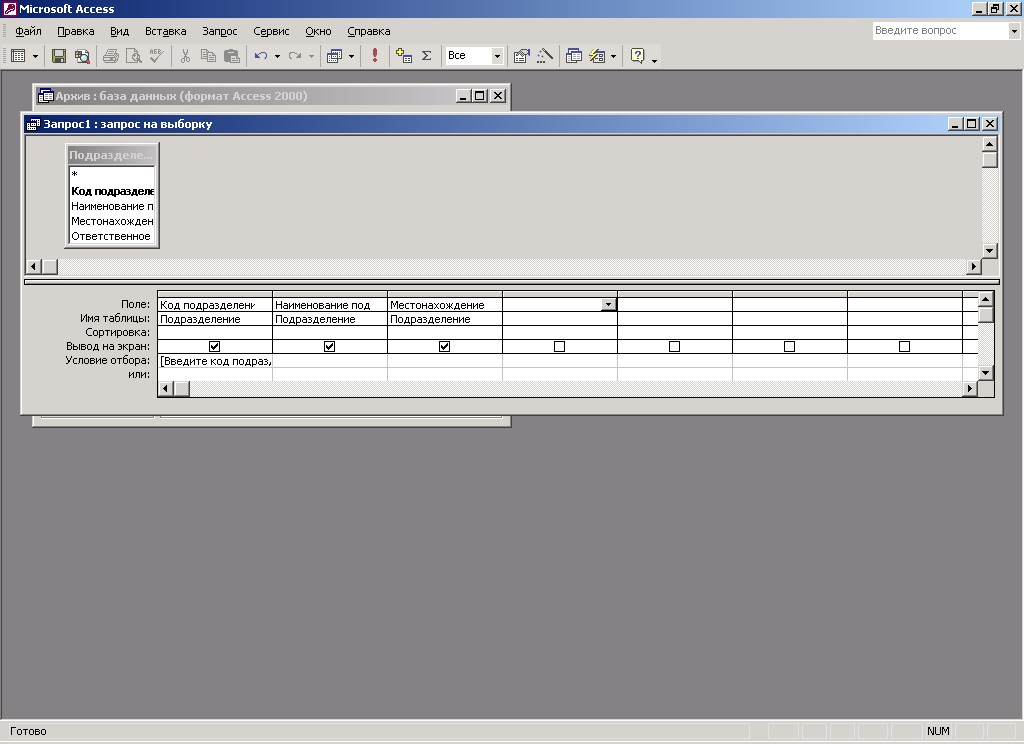The image size is (1024, 744).
Task: Open the Top Values 'Все' combo box
Action: tap(497, 56)
